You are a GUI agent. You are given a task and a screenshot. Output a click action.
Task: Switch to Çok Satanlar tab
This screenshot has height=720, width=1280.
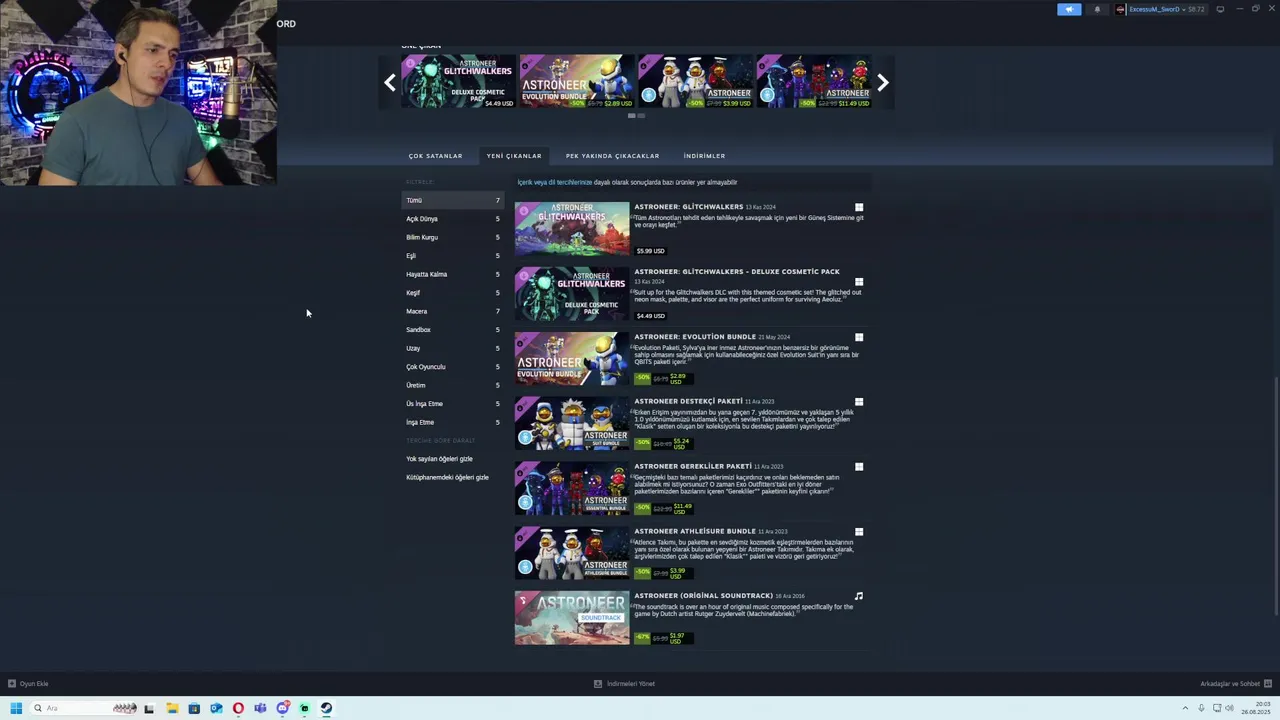(x=435, y=156)
